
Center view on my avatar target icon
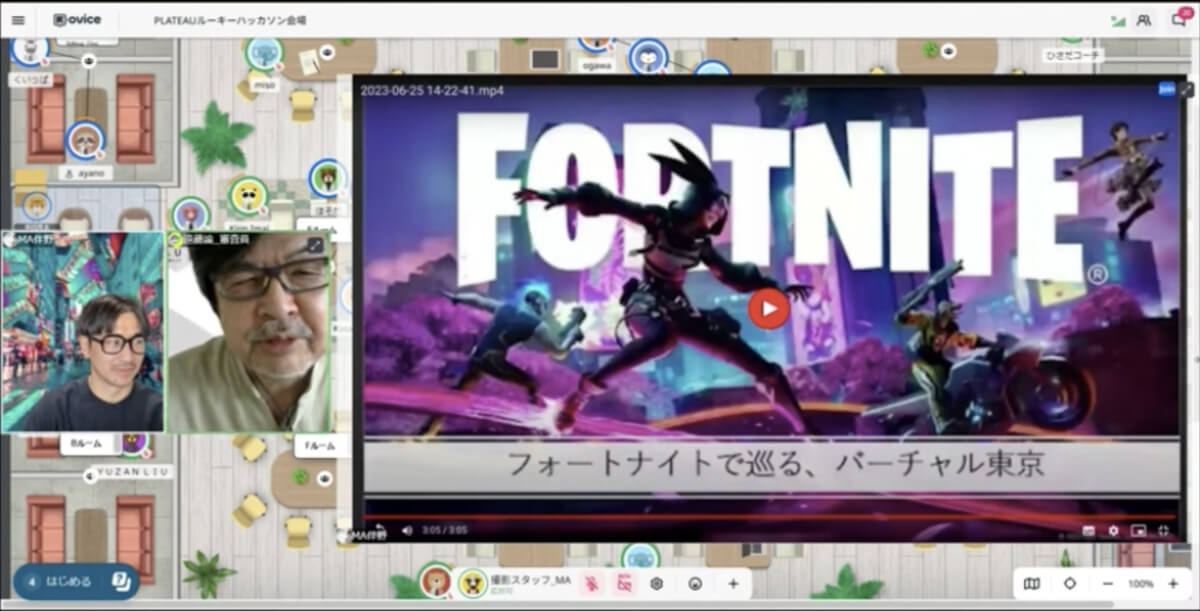pyautogui.click(x=1069, y=584)
